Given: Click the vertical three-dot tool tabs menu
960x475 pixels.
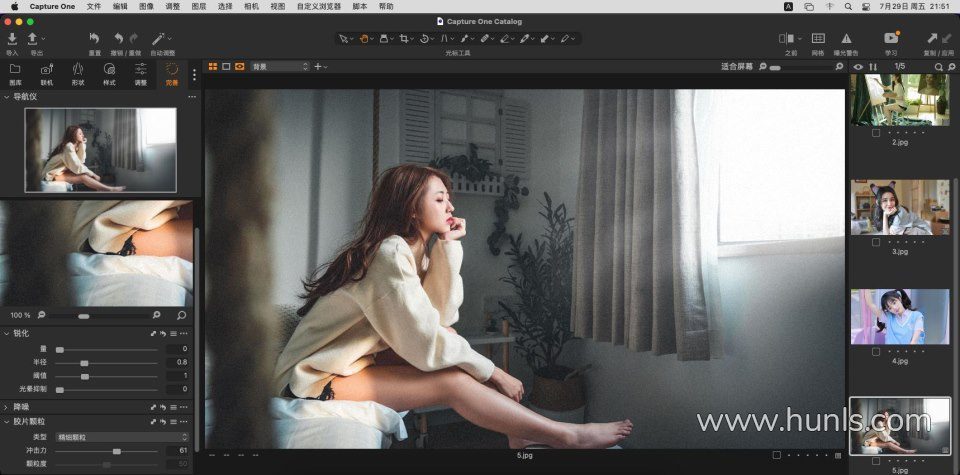Looking at the screenshot, I should coord(194,75).
